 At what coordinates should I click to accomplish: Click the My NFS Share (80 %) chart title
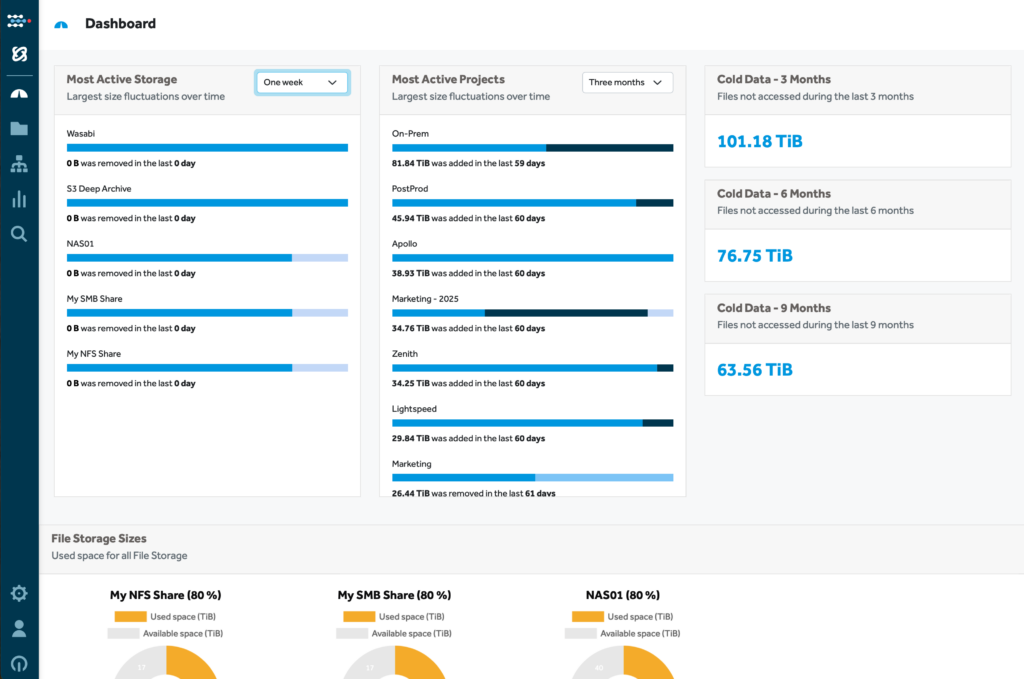pyautogui.click(x=165, y=595)
